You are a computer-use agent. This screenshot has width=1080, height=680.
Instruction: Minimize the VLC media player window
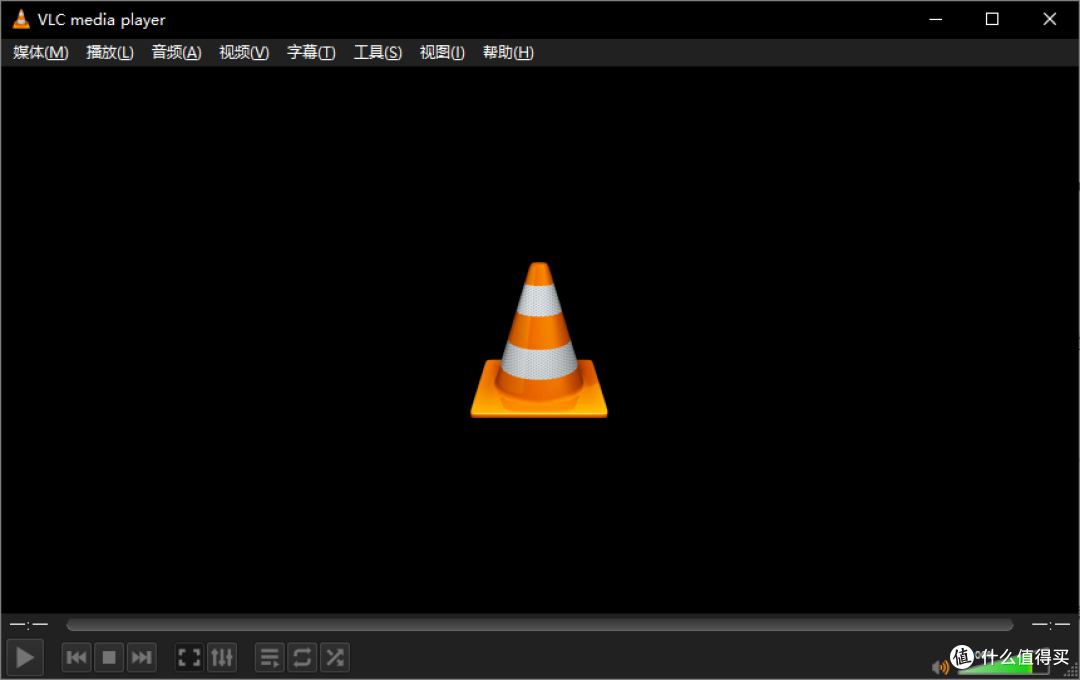coord(935,19)
